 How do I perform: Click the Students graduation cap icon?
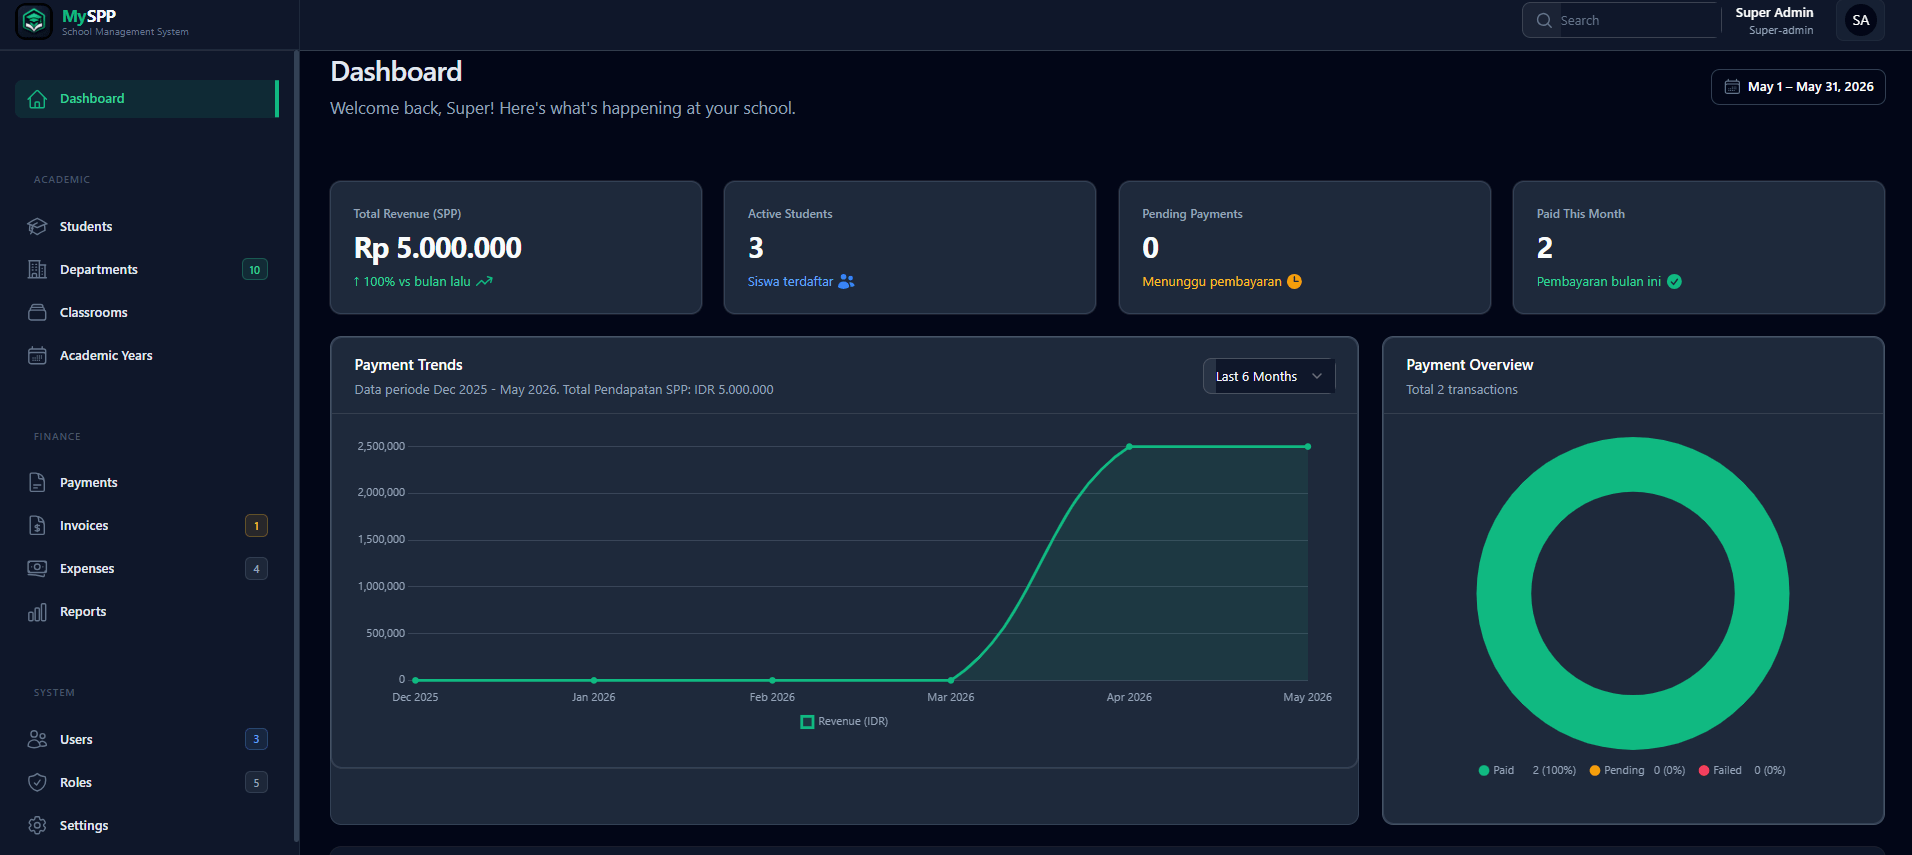37,227
